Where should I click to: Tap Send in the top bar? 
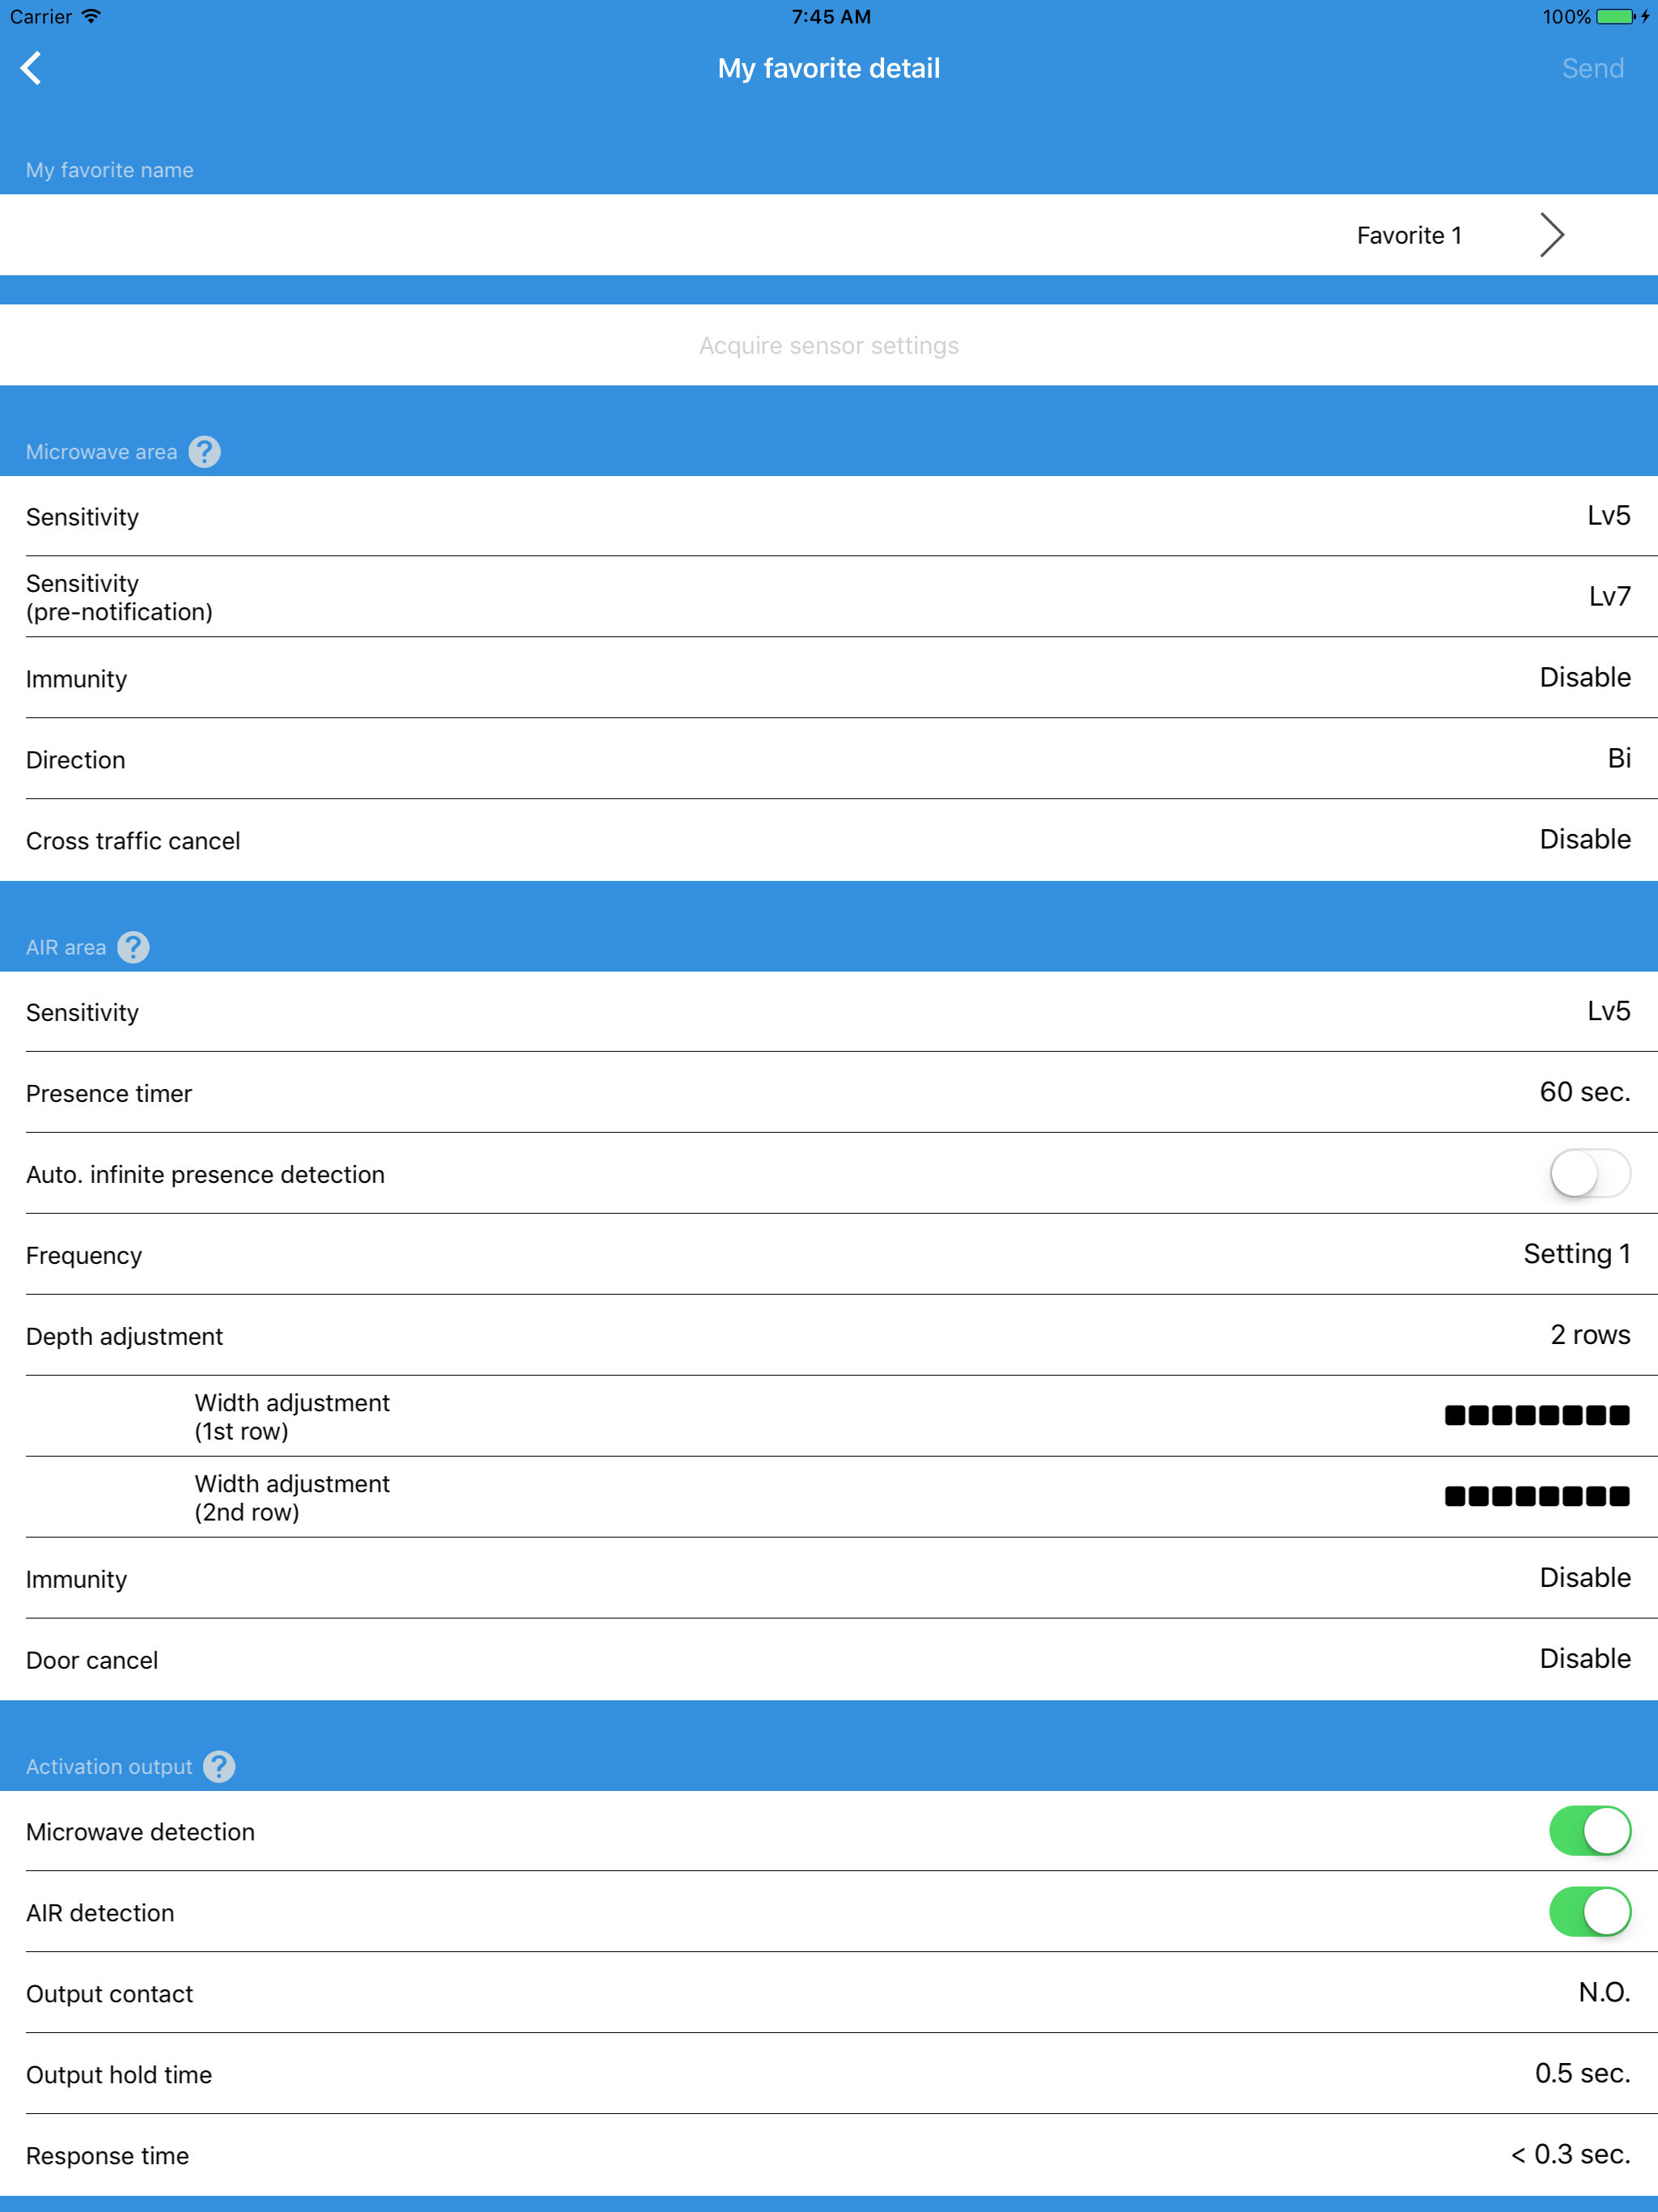pos(1593,68)
